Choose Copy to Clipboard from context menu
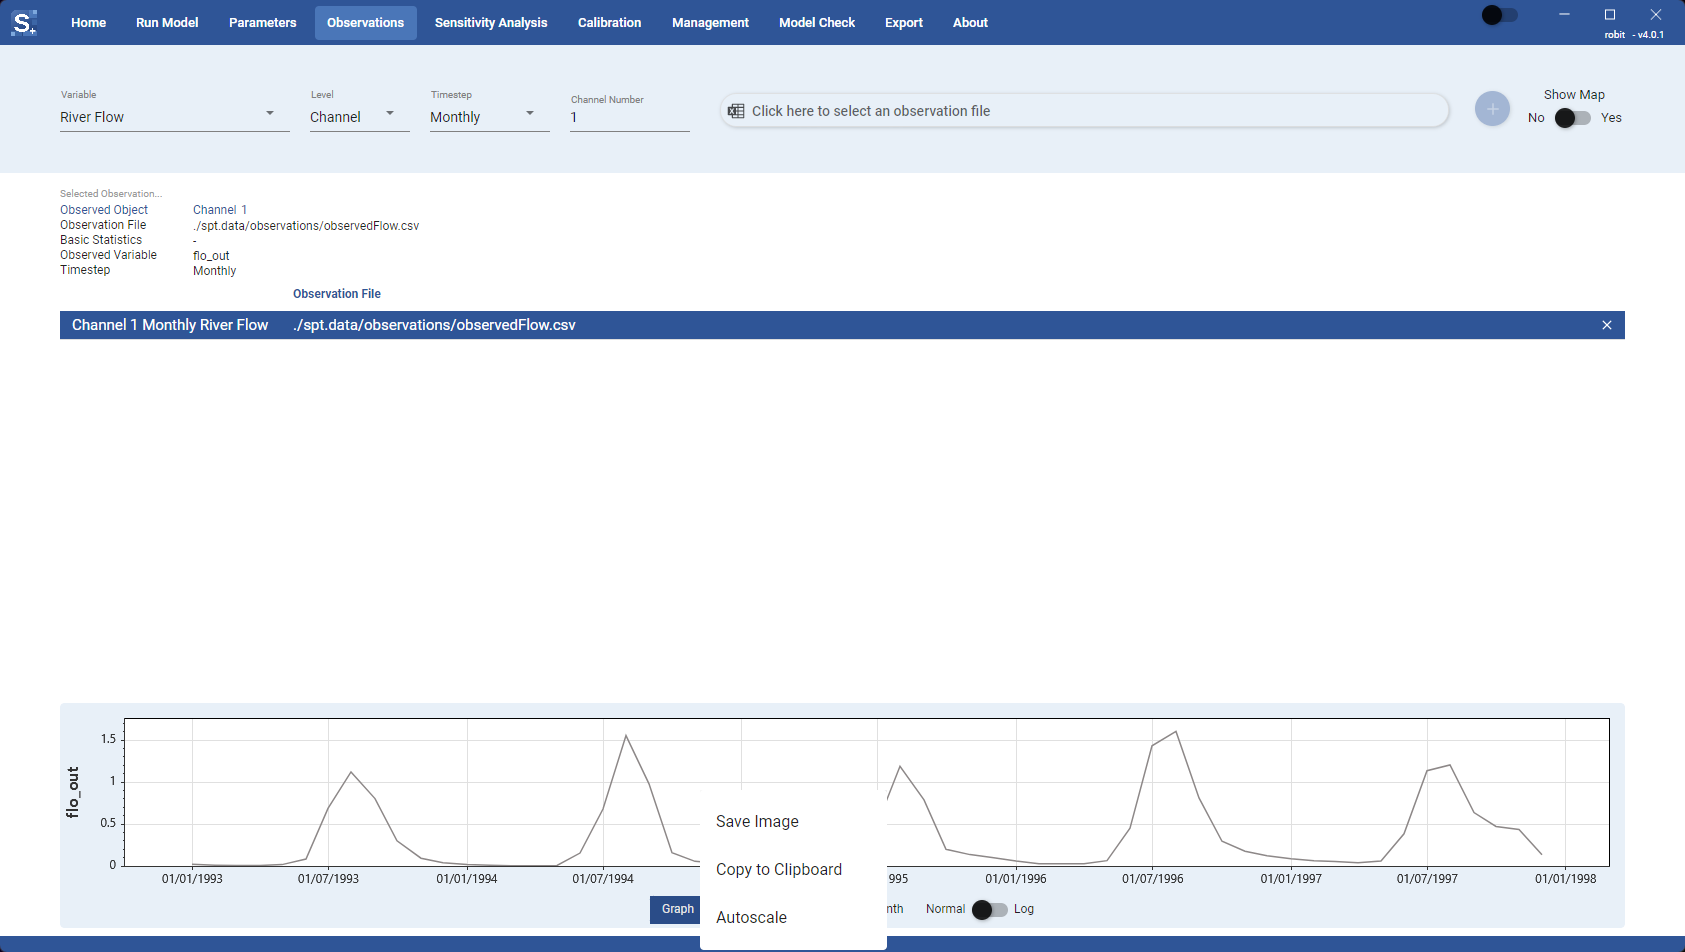Screen dimensions: 1685x952 tap(793, 869)
